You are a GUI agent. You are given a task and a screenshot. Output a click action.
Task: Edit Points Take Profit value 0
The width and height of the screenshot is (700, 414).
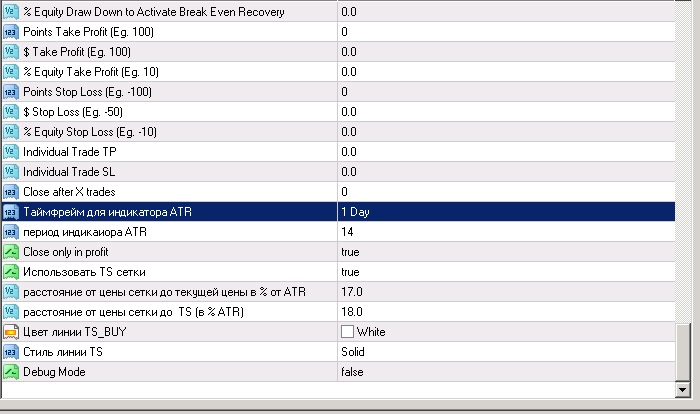(x=506, y=32)
